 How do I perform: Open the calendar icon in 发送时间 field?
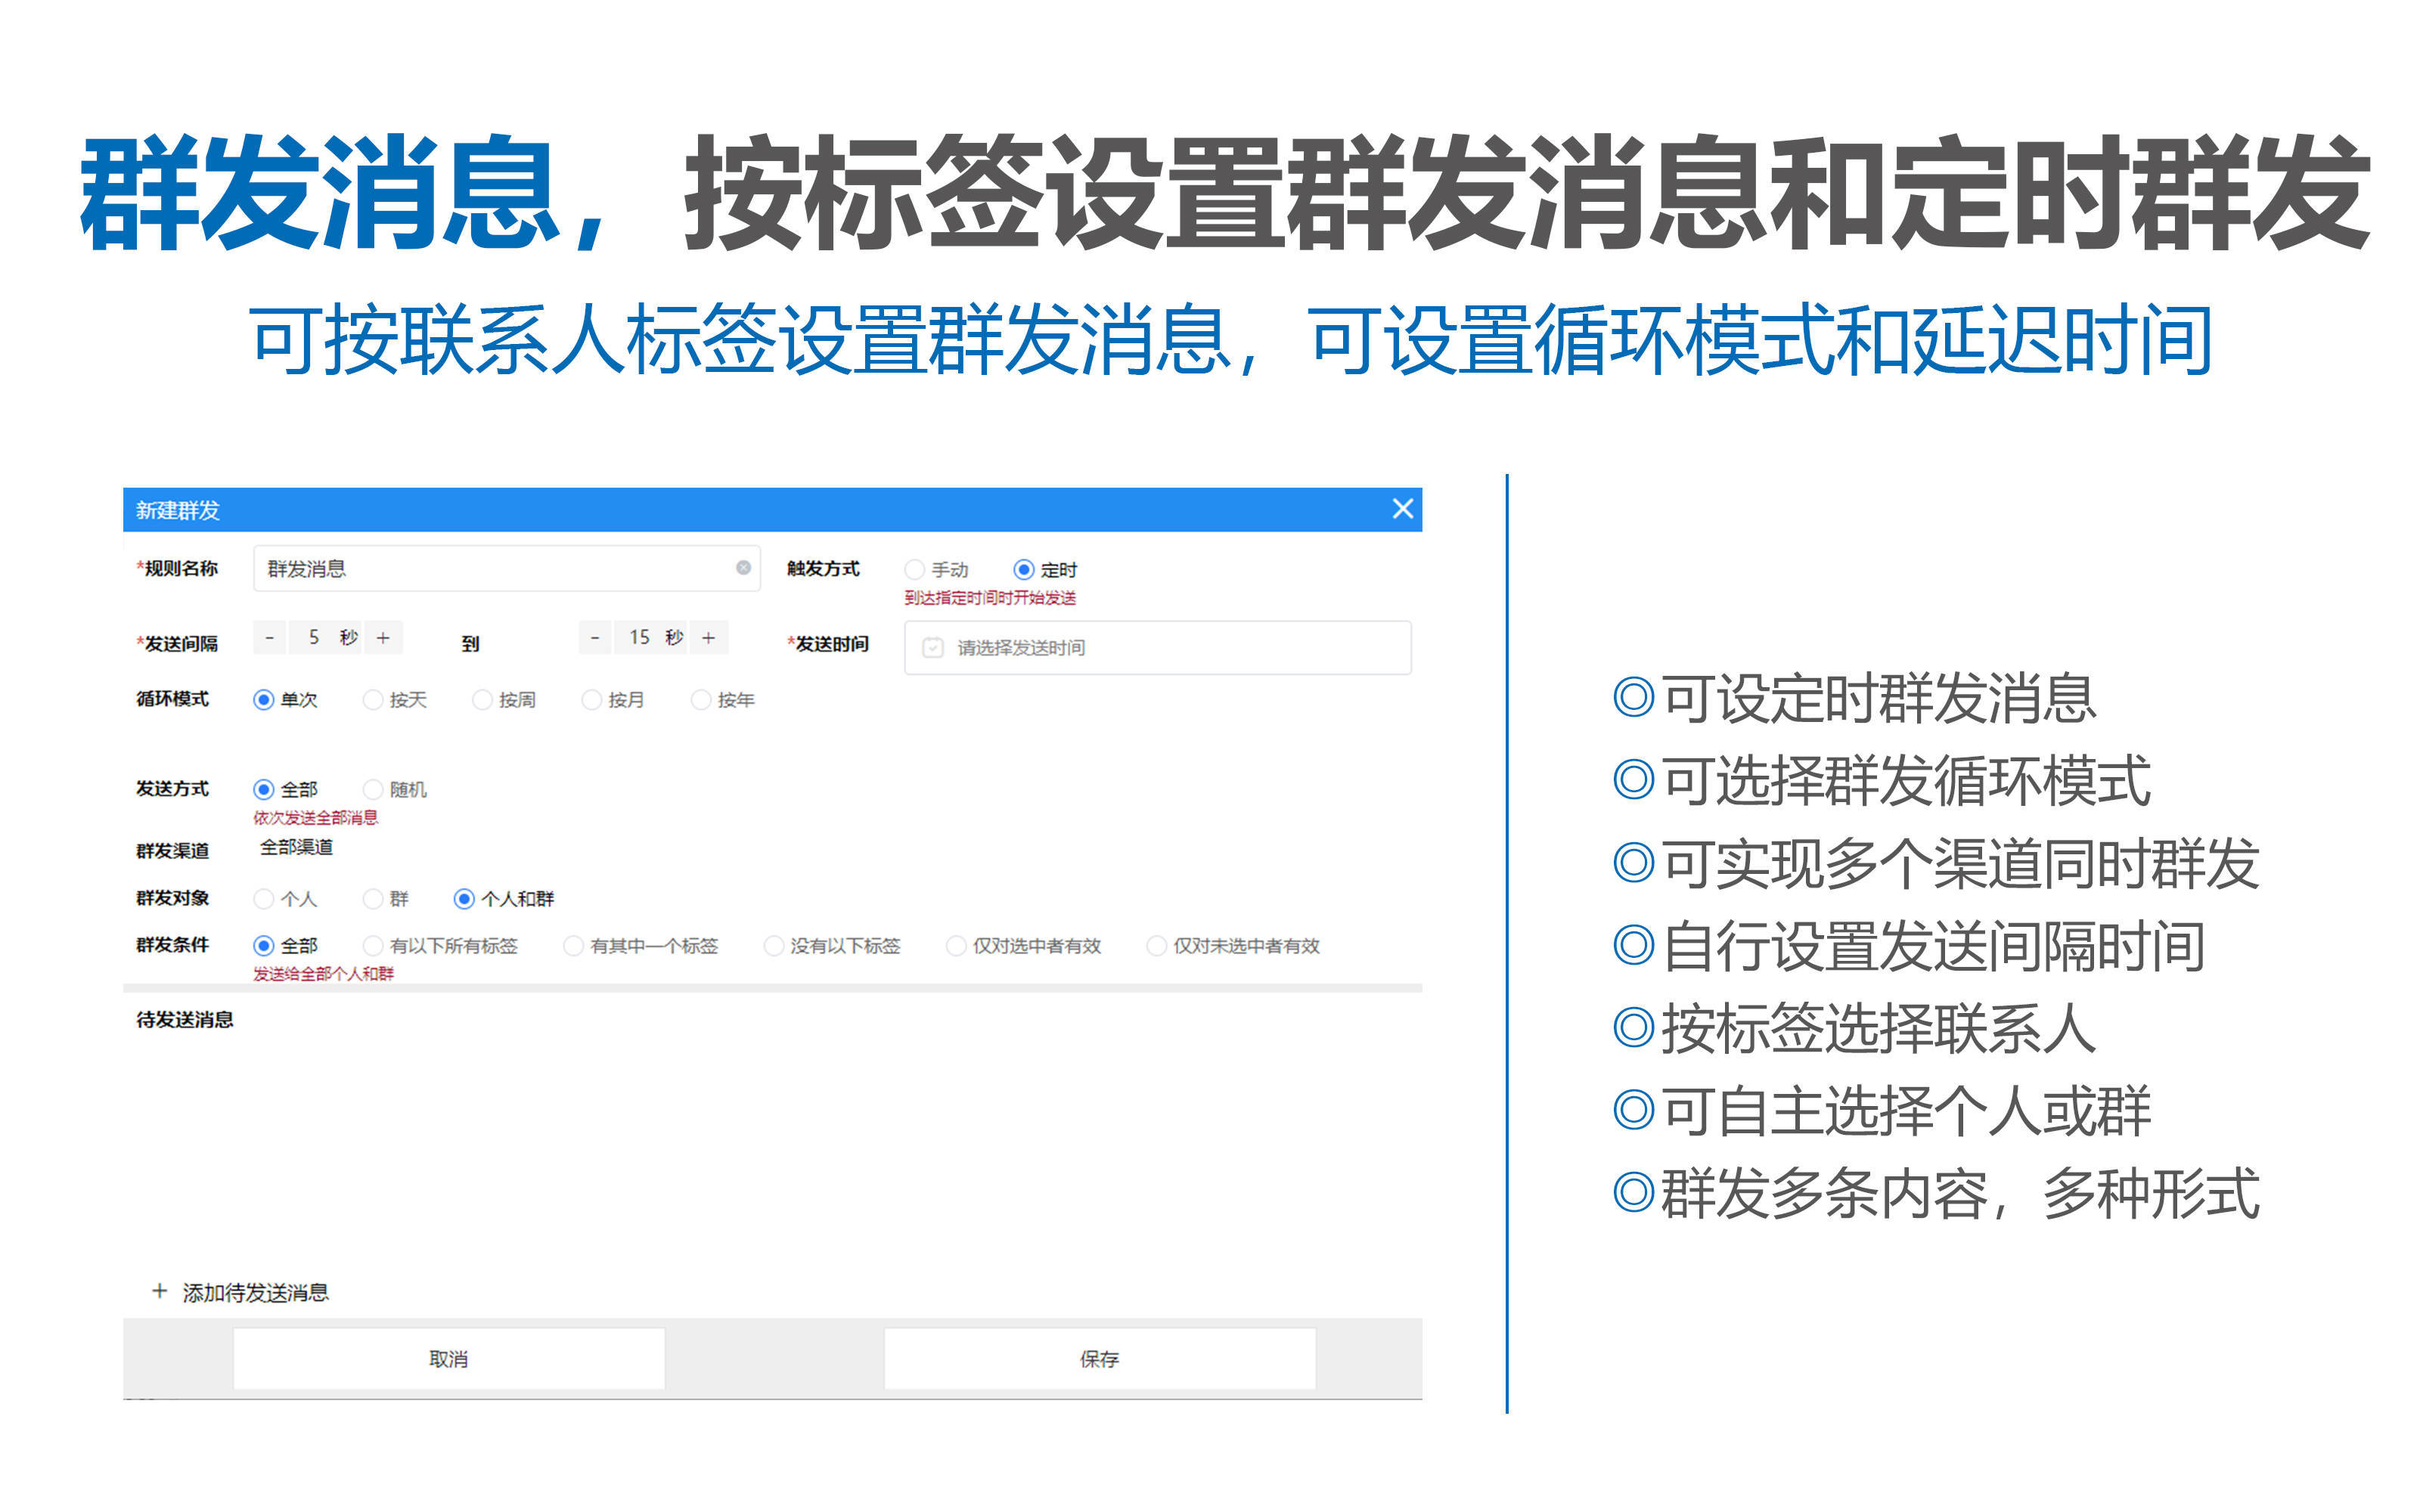point(930,647)
